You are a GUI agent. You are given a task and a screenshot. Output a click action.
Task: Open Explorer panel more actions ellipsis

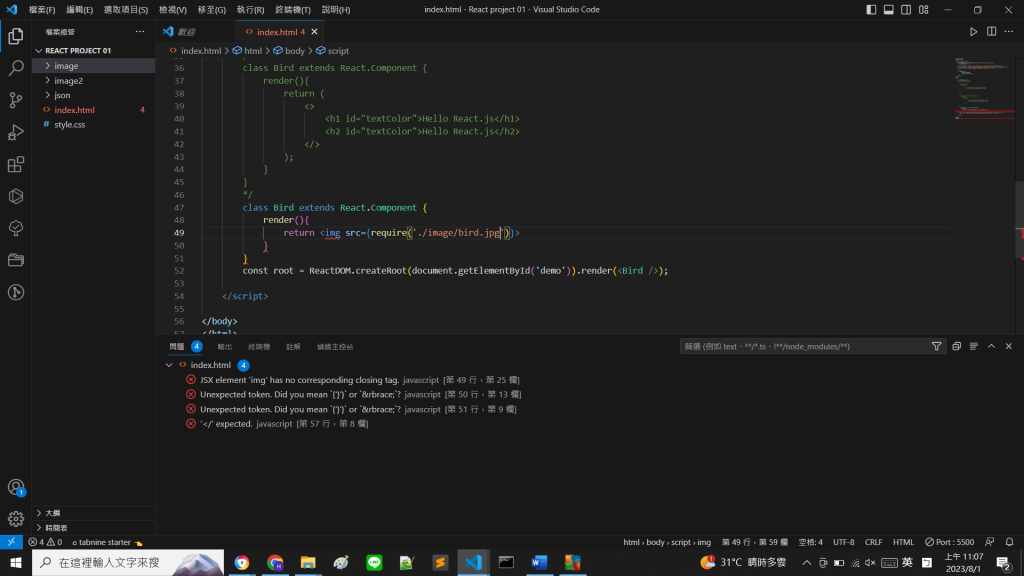click(x=140, y=31)
